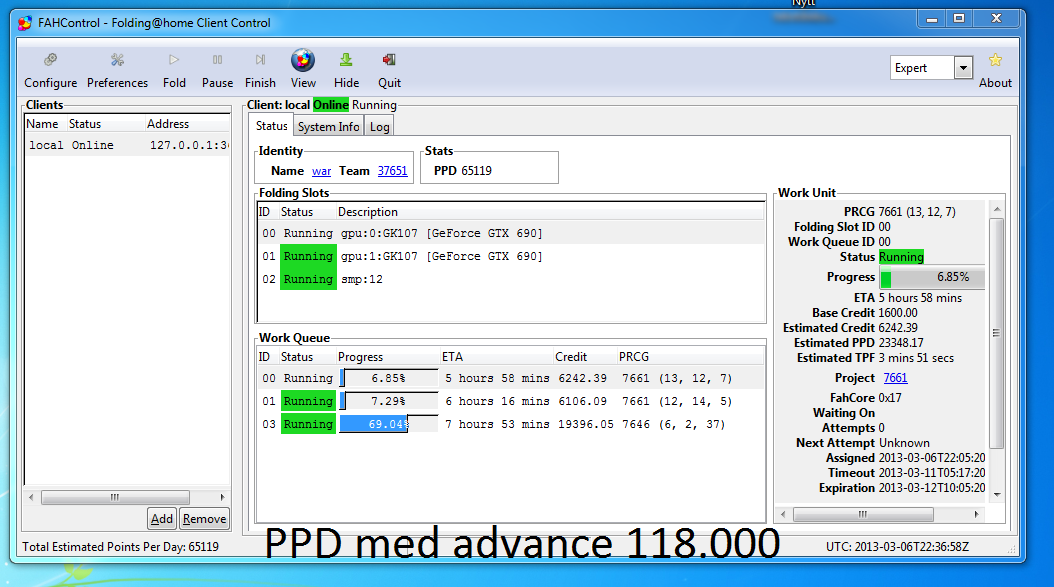Open the Preferences tools icon
Viewport: 1054px width, 587px height.
[x=118, y=60]
